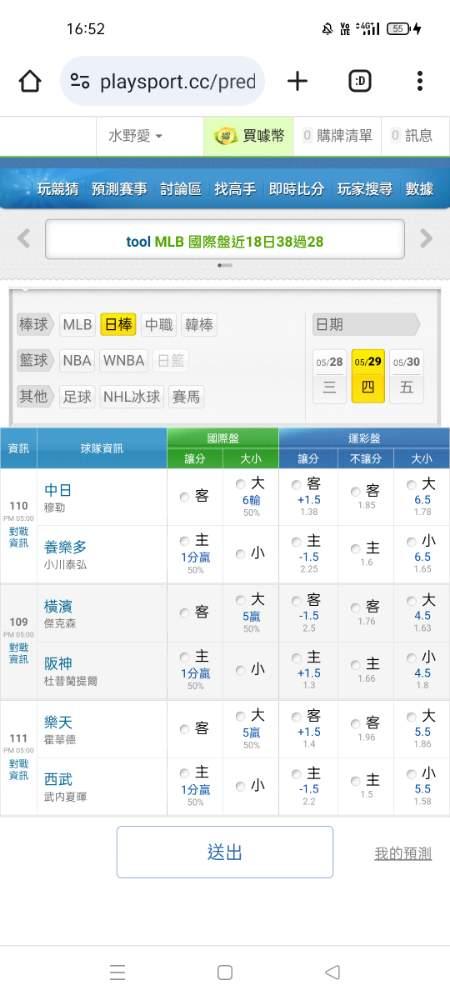Select the 運彩盤 客 +1.5 radio for 中日

pos(296,485)
